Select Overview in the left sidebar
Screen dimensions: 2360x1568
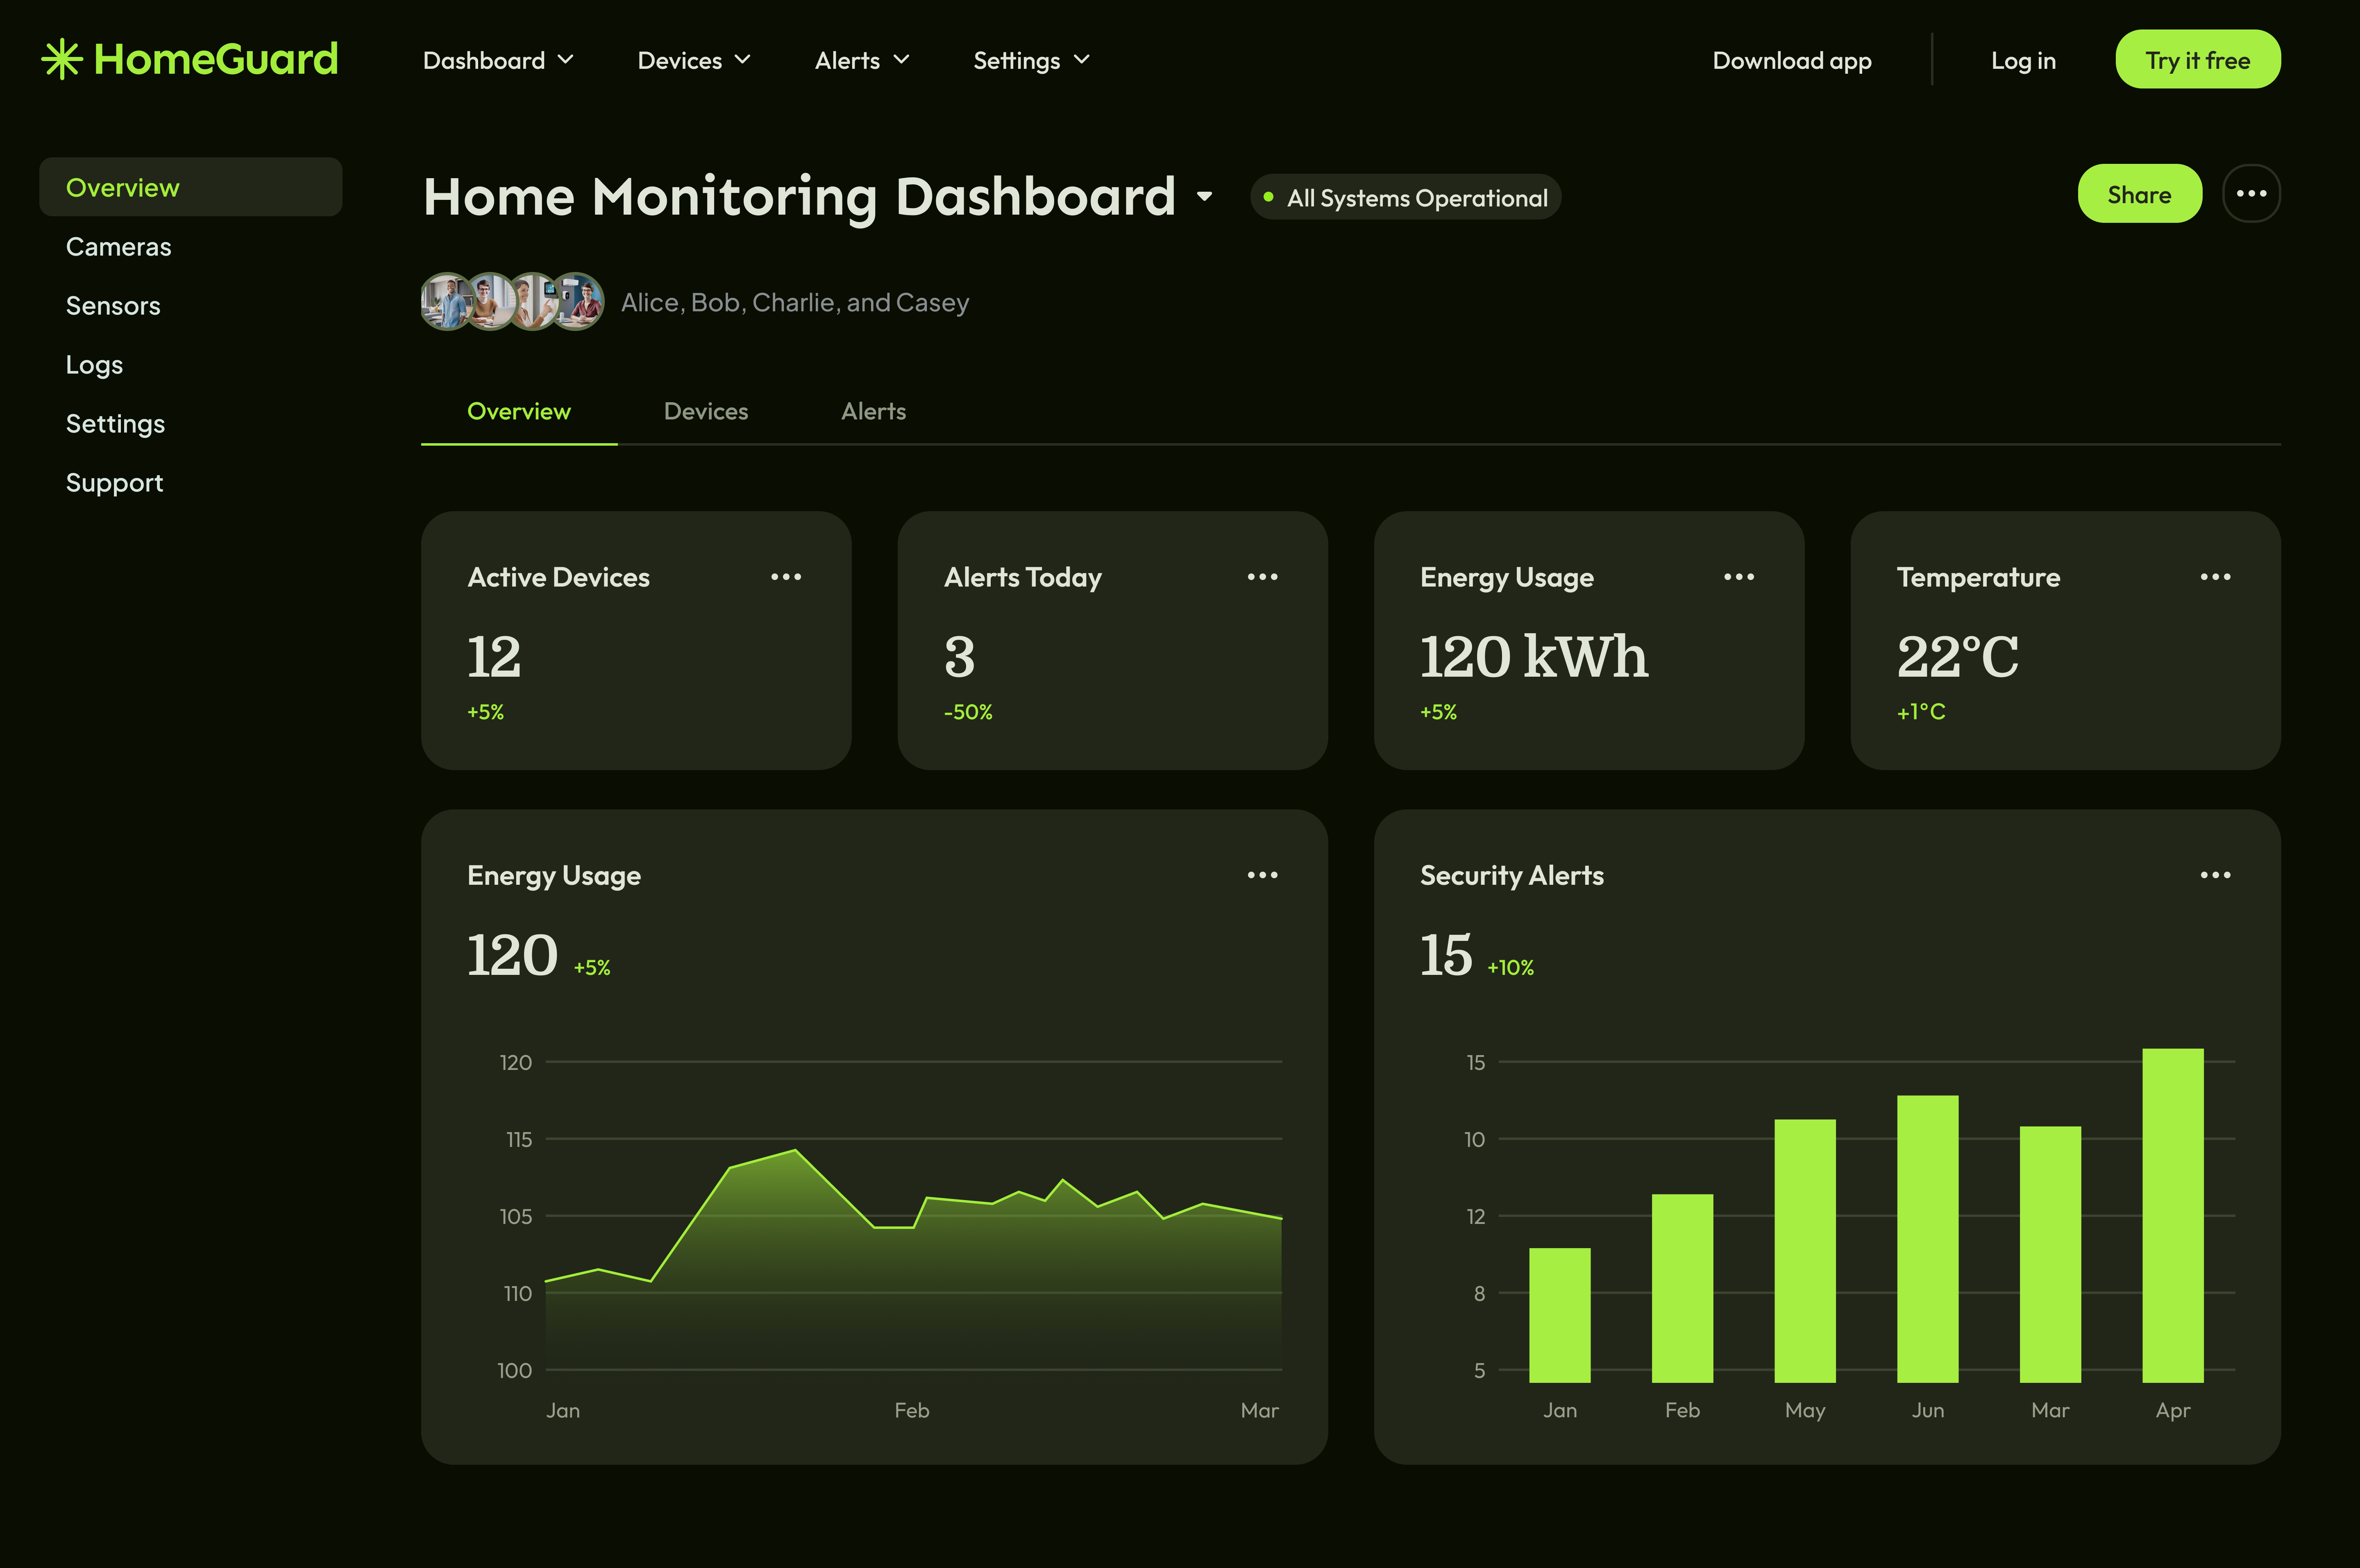click(x=190, y=187)
